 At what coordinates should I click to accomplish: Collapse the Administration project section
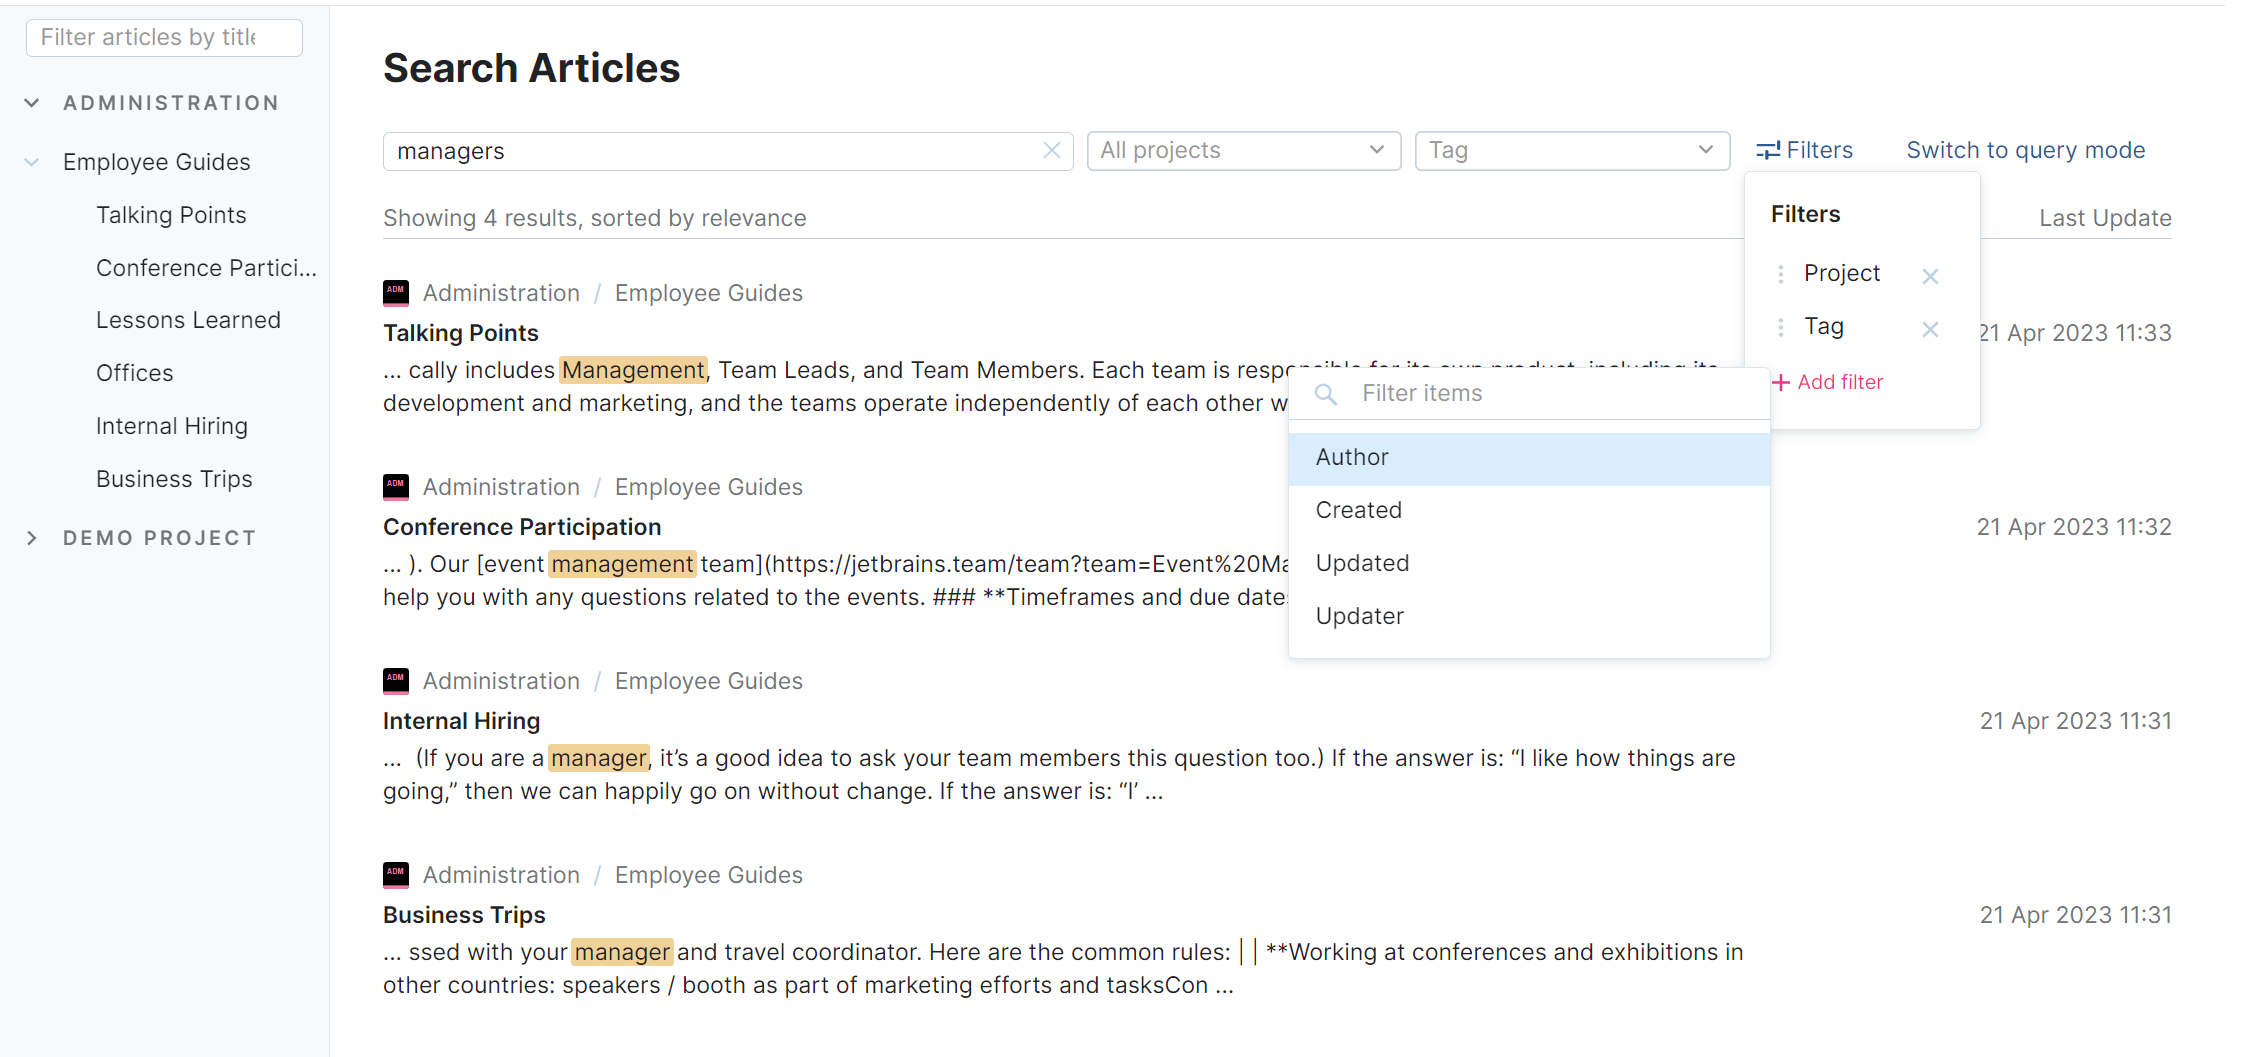point(32,103)
